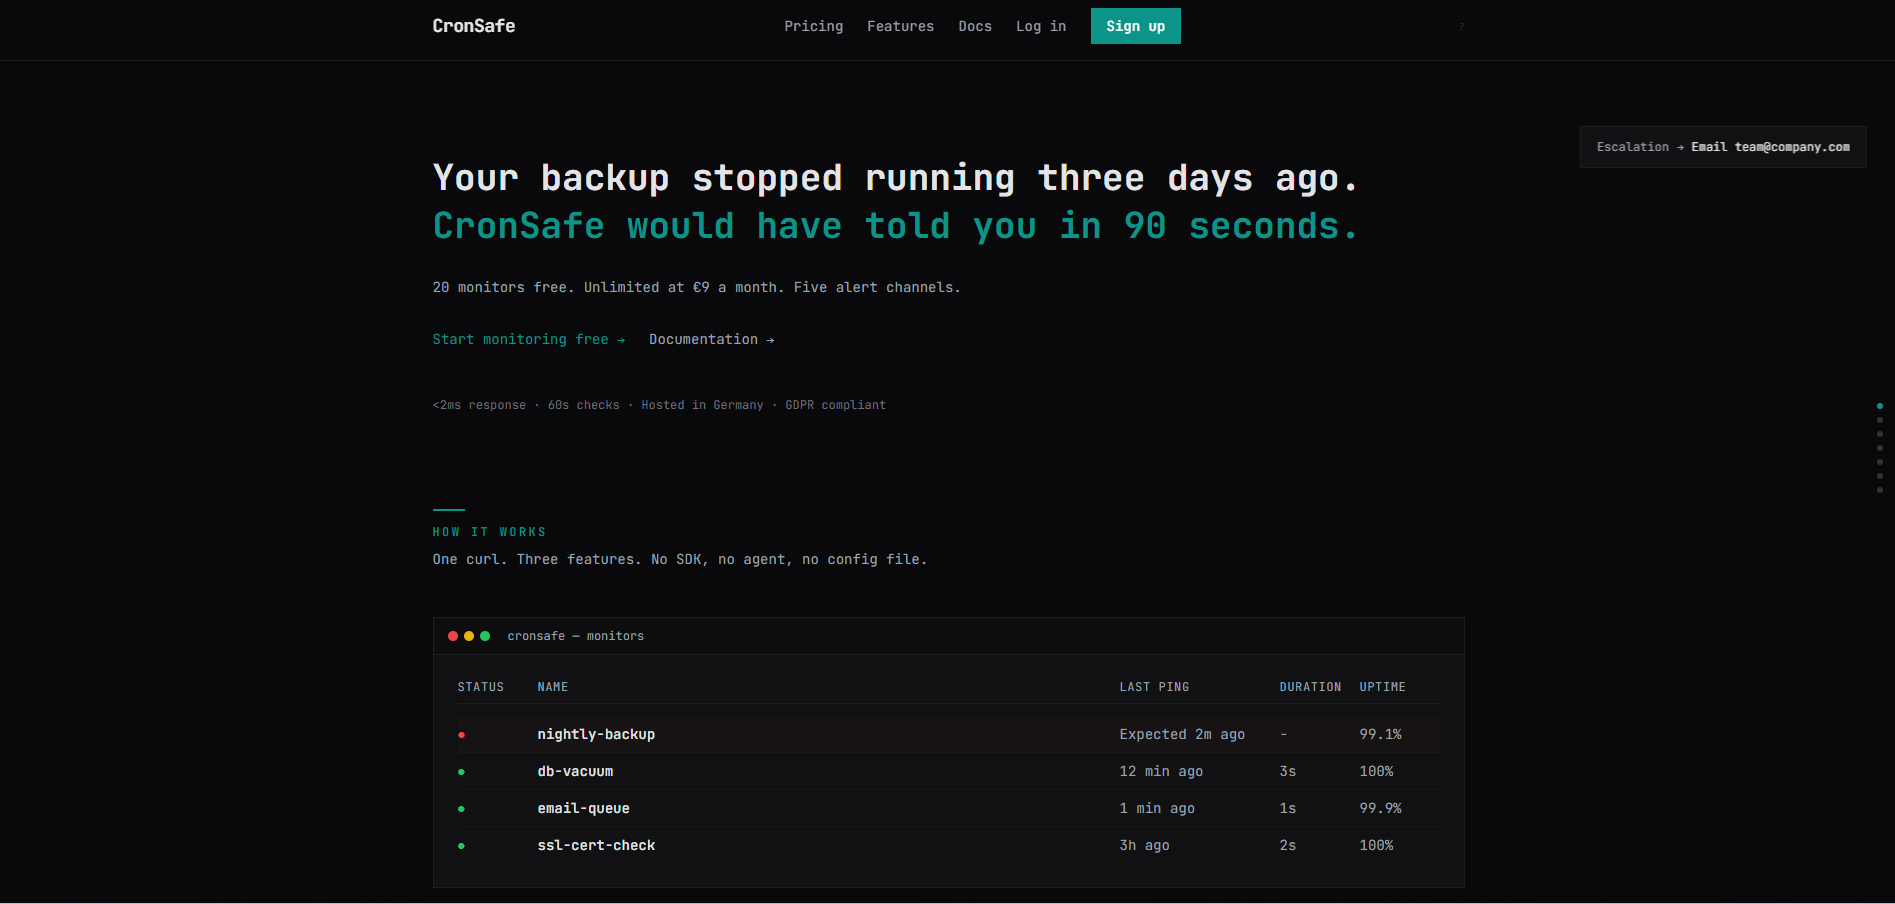Click the green status dot for ssl-cert-check
Screen dimensions: 1895x904
tap(461, 846)
